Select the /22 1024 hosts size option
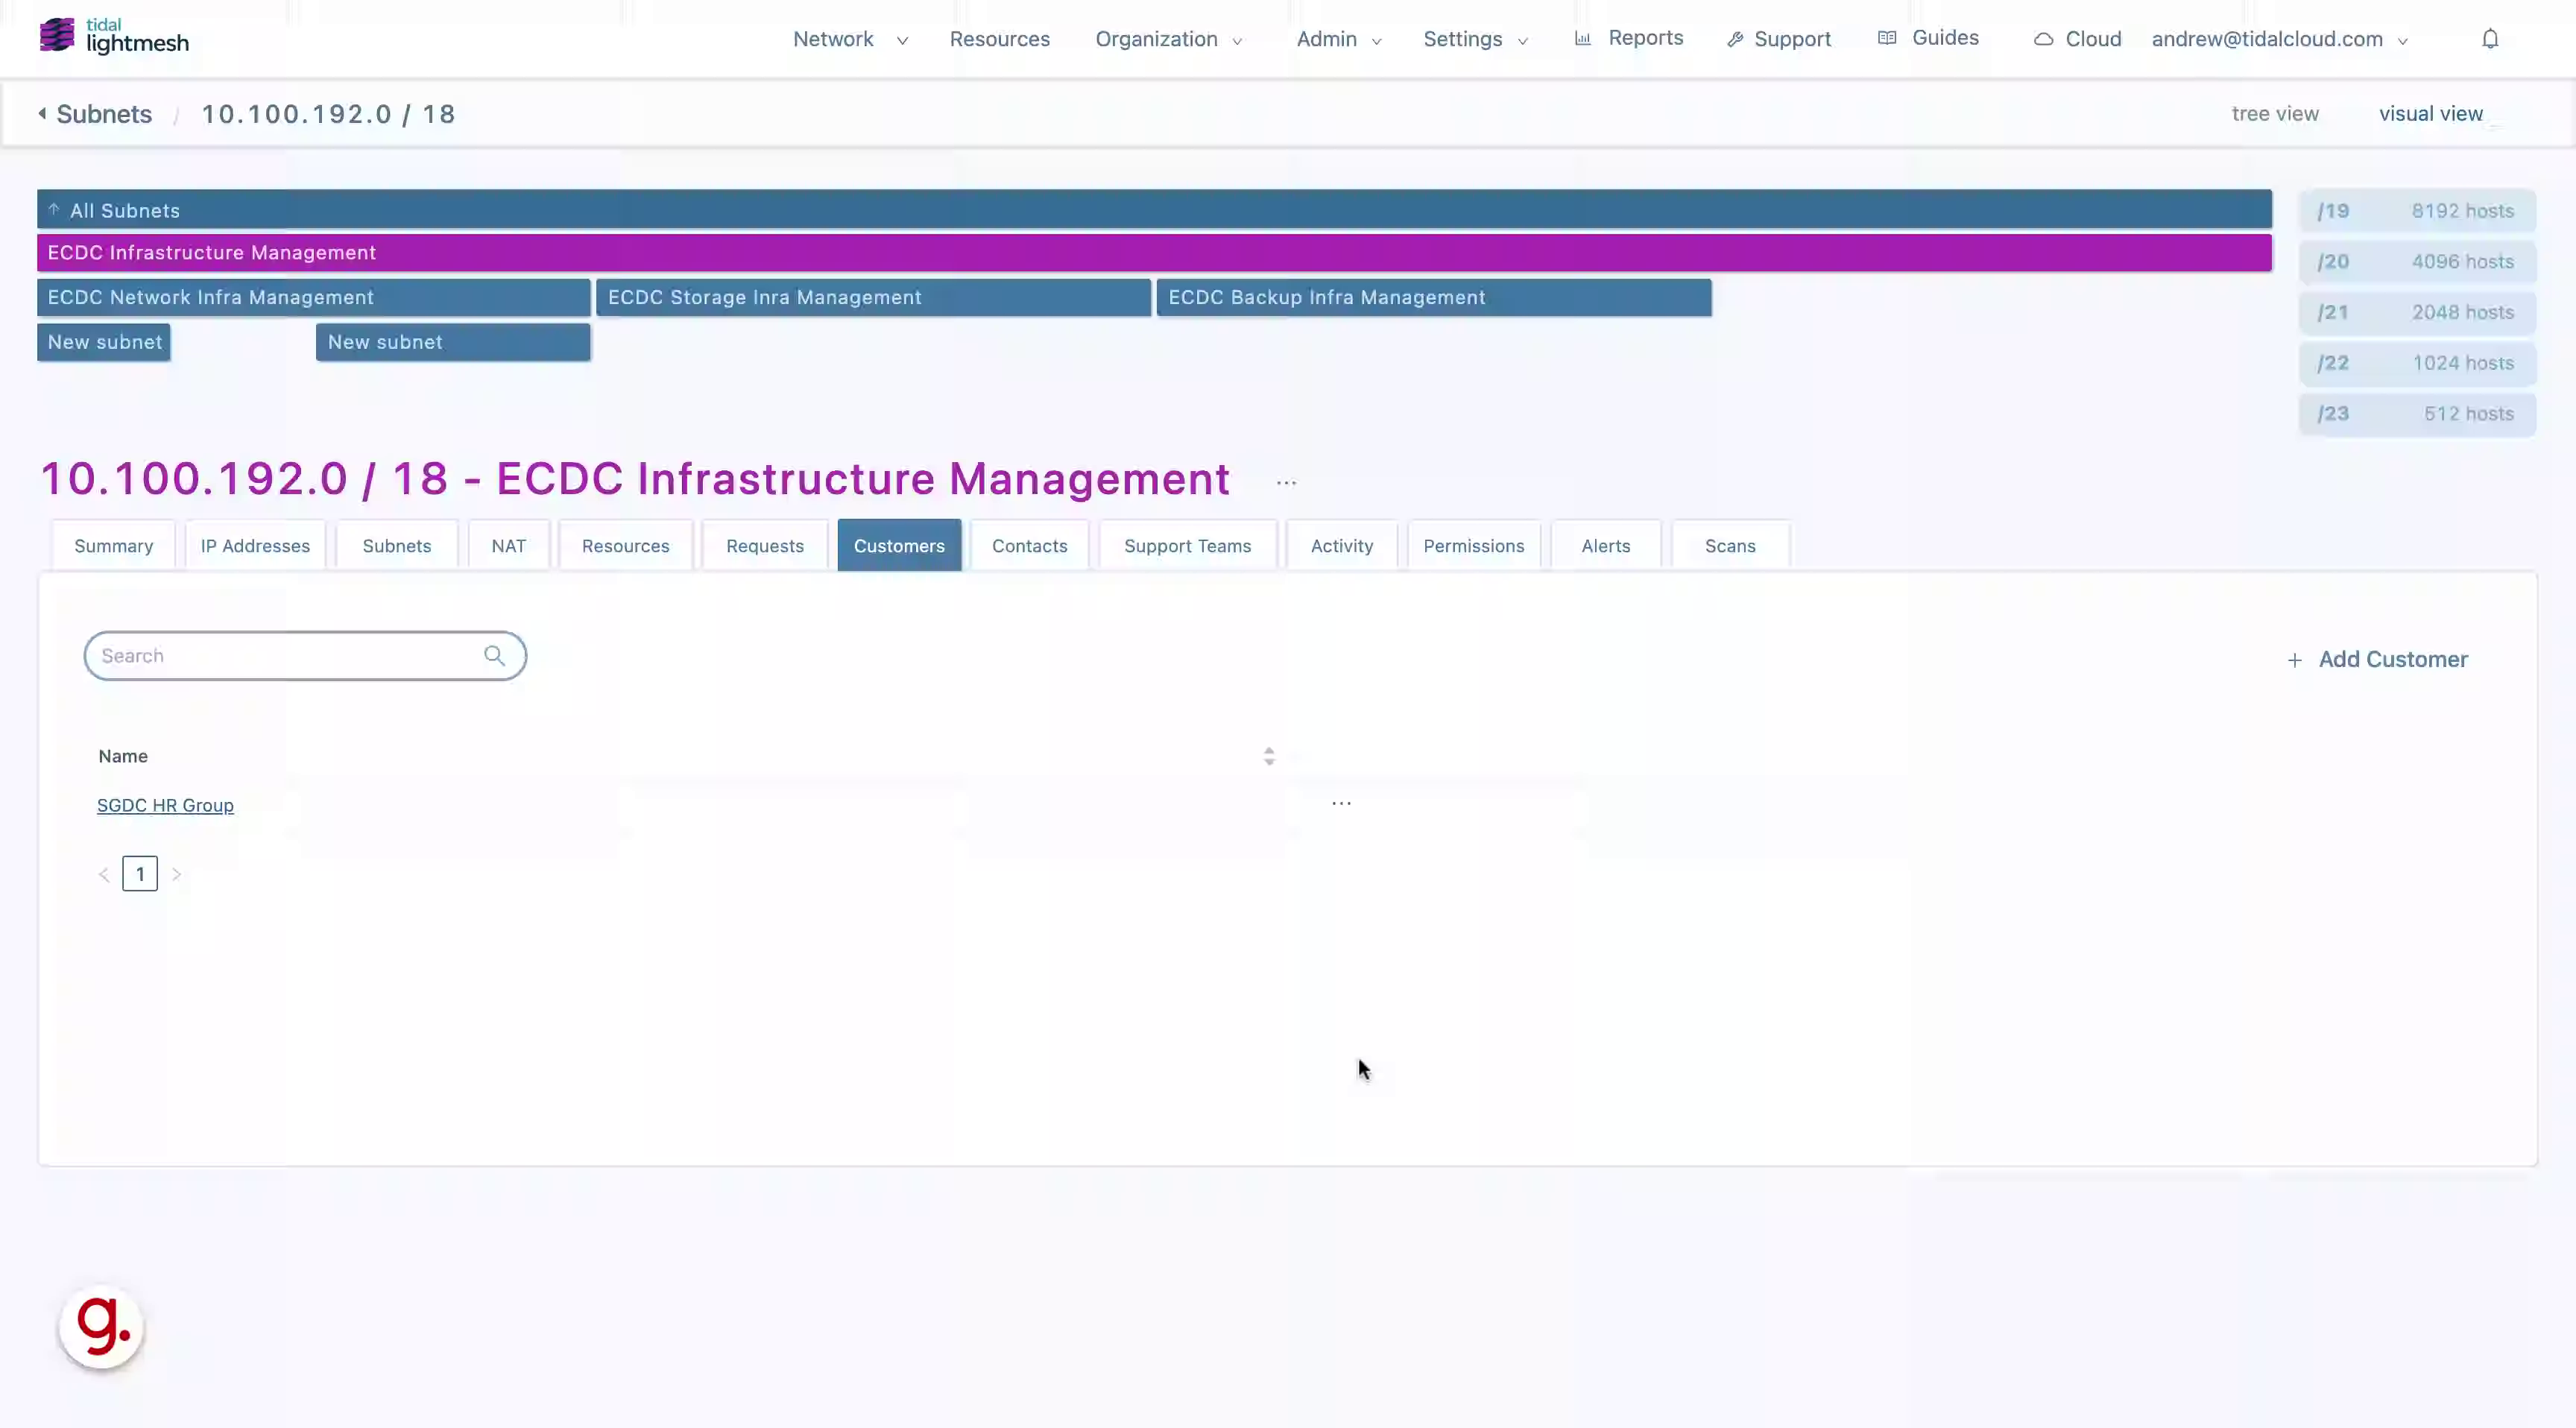 [2416, 363]
